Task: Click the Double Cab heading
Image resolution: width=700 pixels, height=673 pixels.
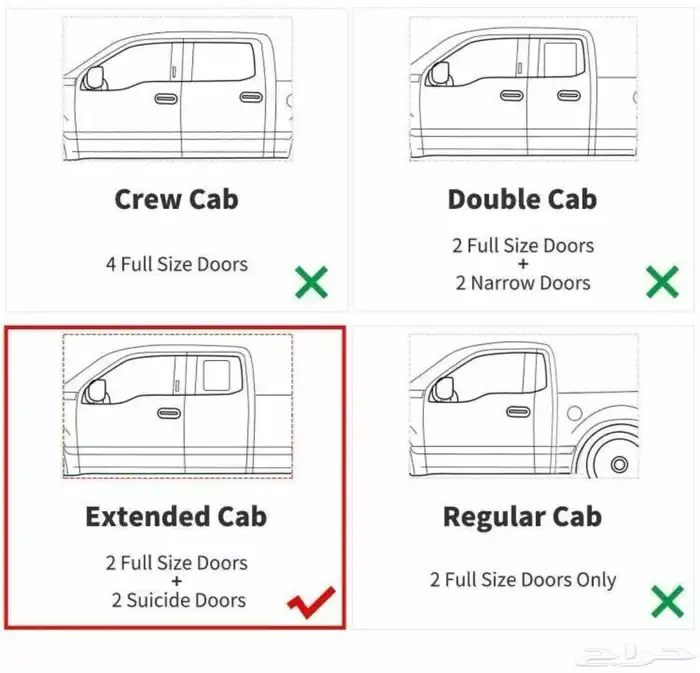Action: (x=522, y=199)
